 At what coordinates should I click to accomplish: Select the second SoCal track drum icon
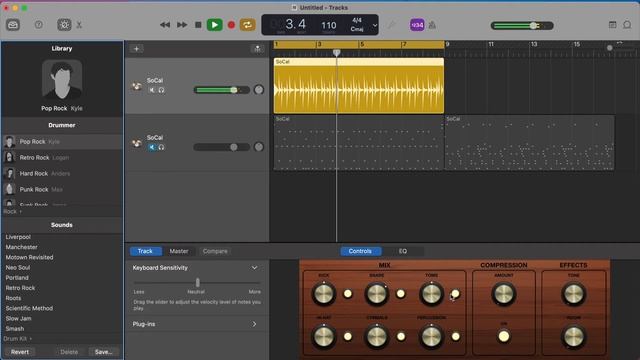tap(137, 143)
